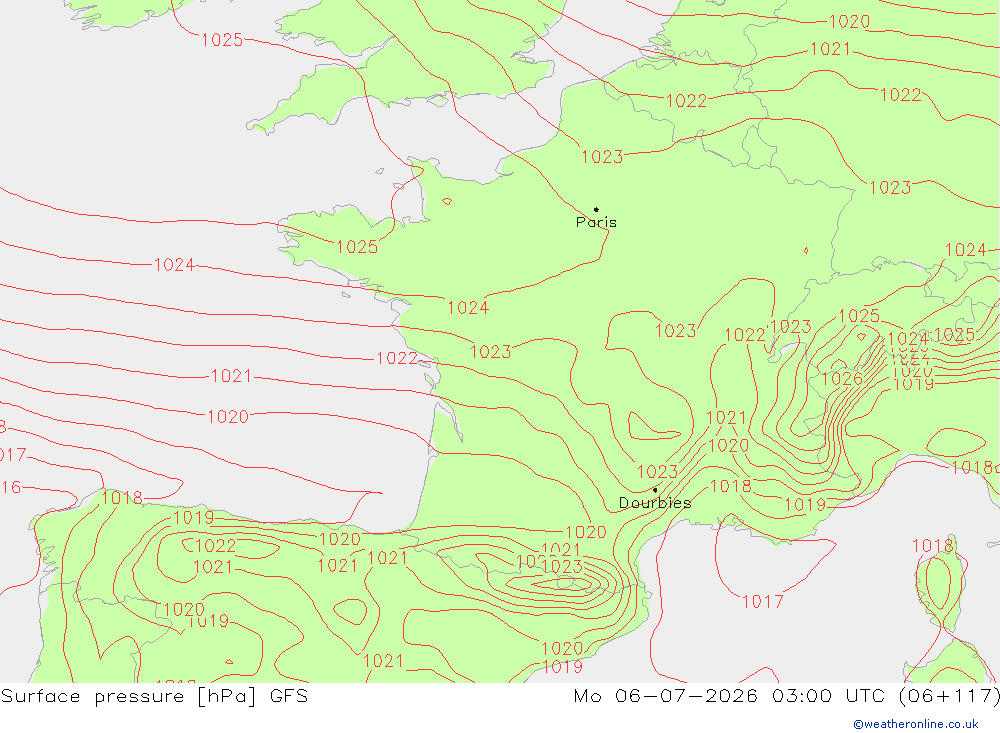Click the black dot marking Dourbies

(x=655, y=490)
